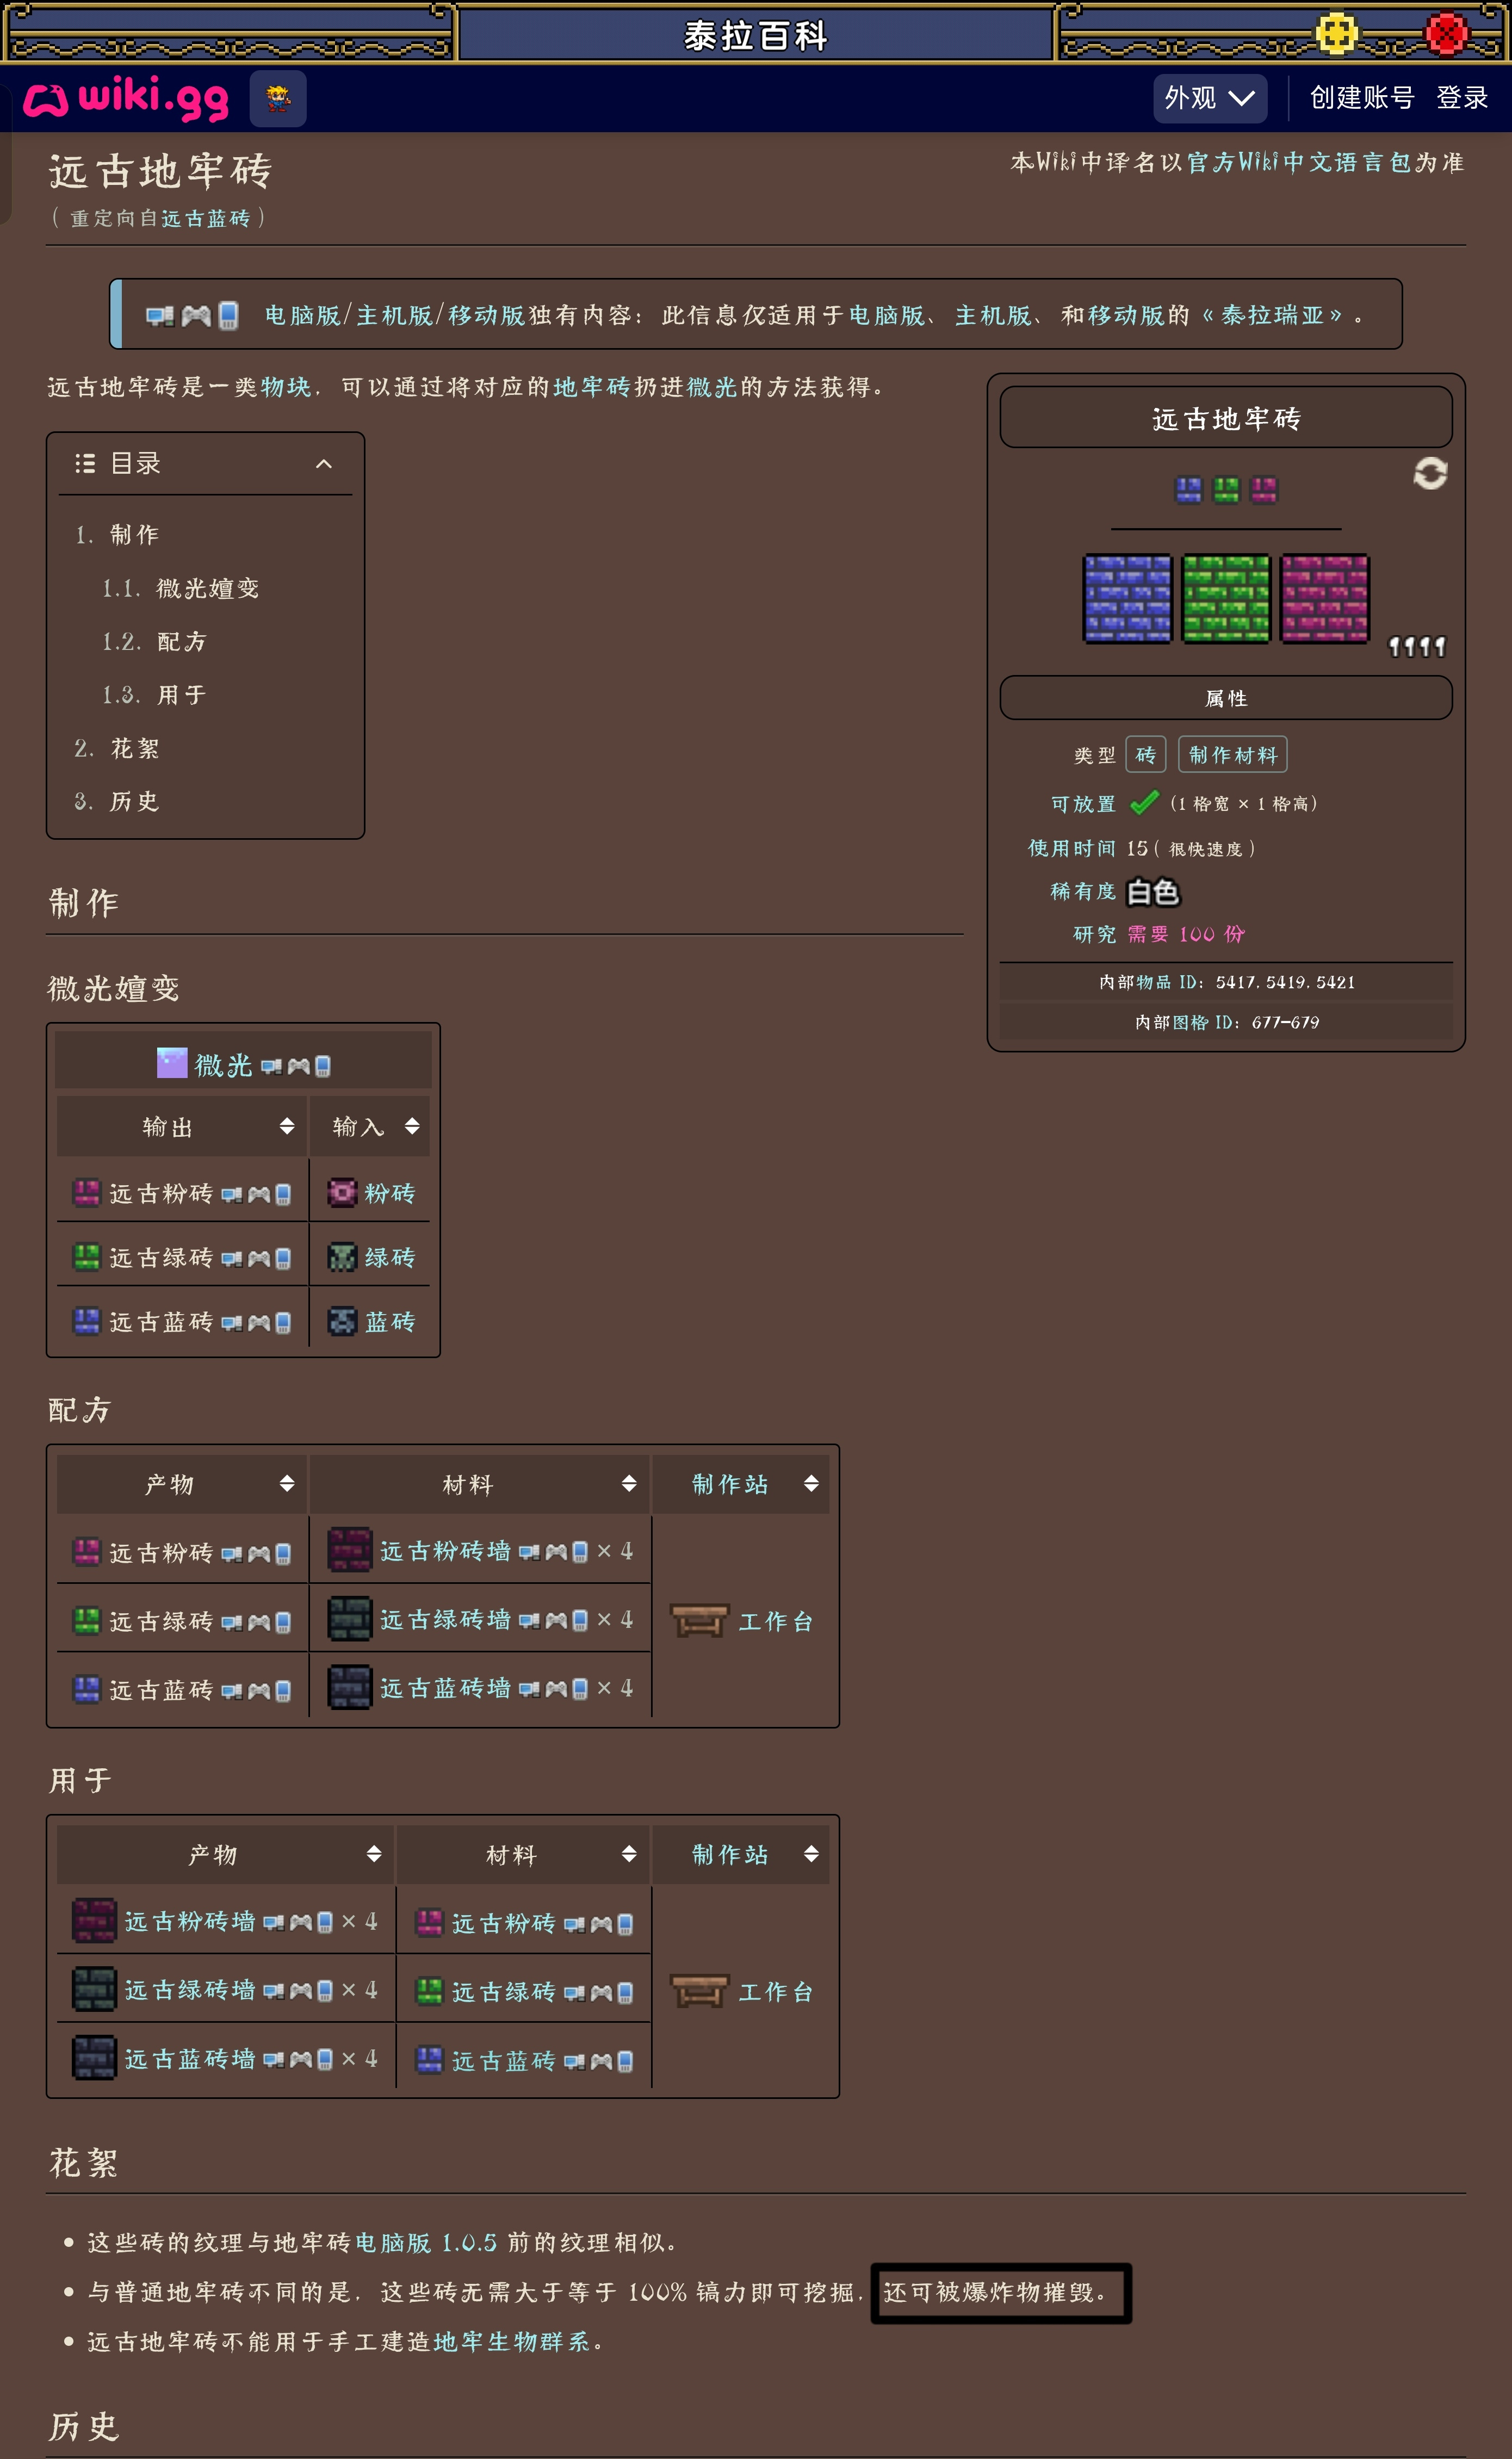Click the Blue Brick input item icon

coord(342,1322)
